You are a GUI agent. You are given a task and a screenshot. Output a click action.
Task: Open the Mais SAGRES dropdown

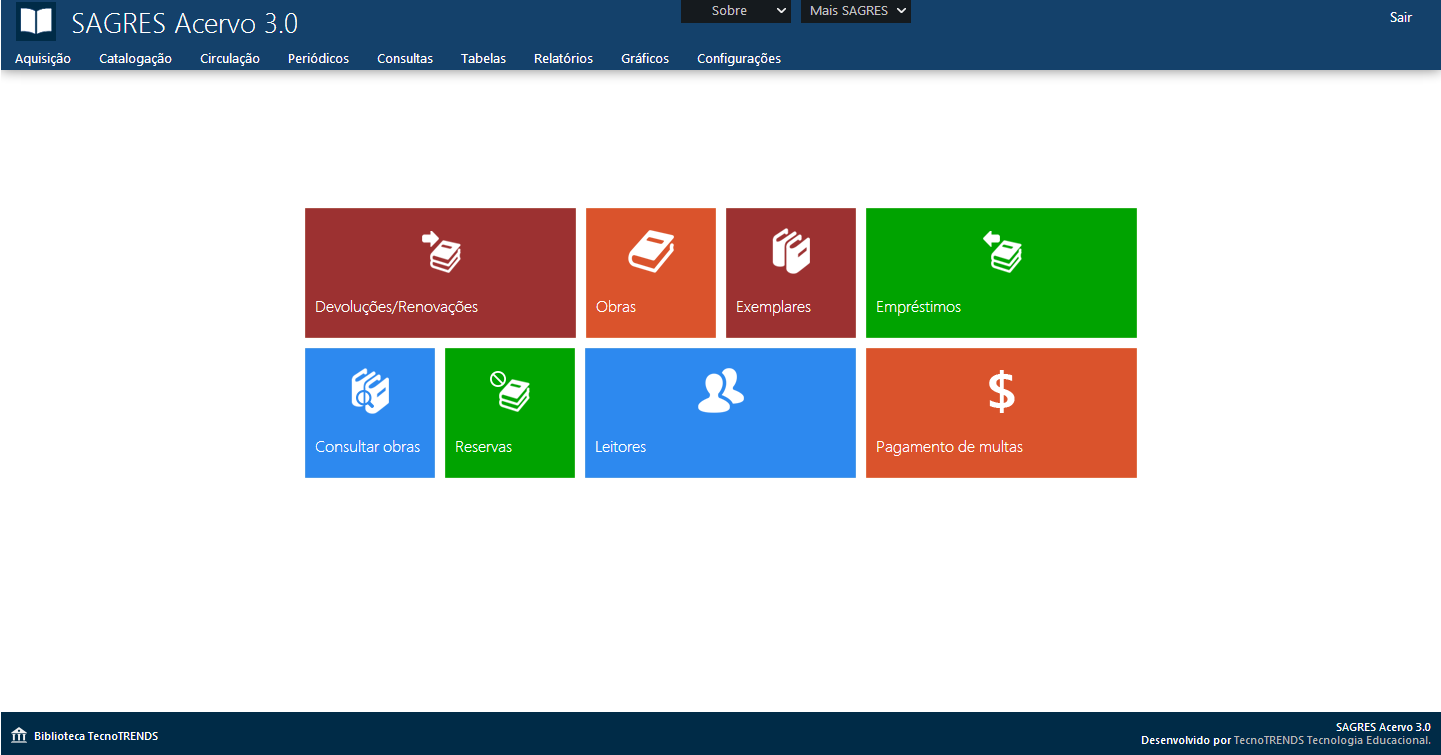pos(856,11)
